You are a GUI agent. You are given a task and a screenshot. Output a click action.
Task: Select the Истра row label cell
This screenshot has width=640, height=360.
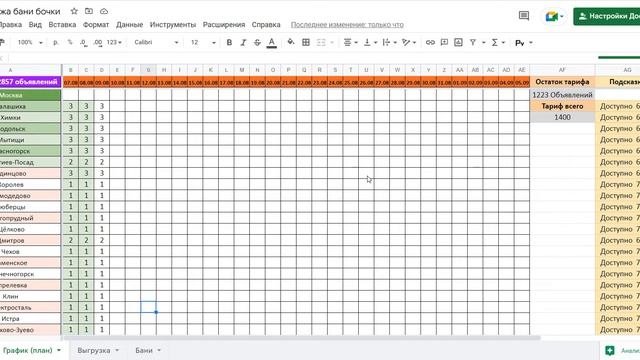(x=30, y=318)
